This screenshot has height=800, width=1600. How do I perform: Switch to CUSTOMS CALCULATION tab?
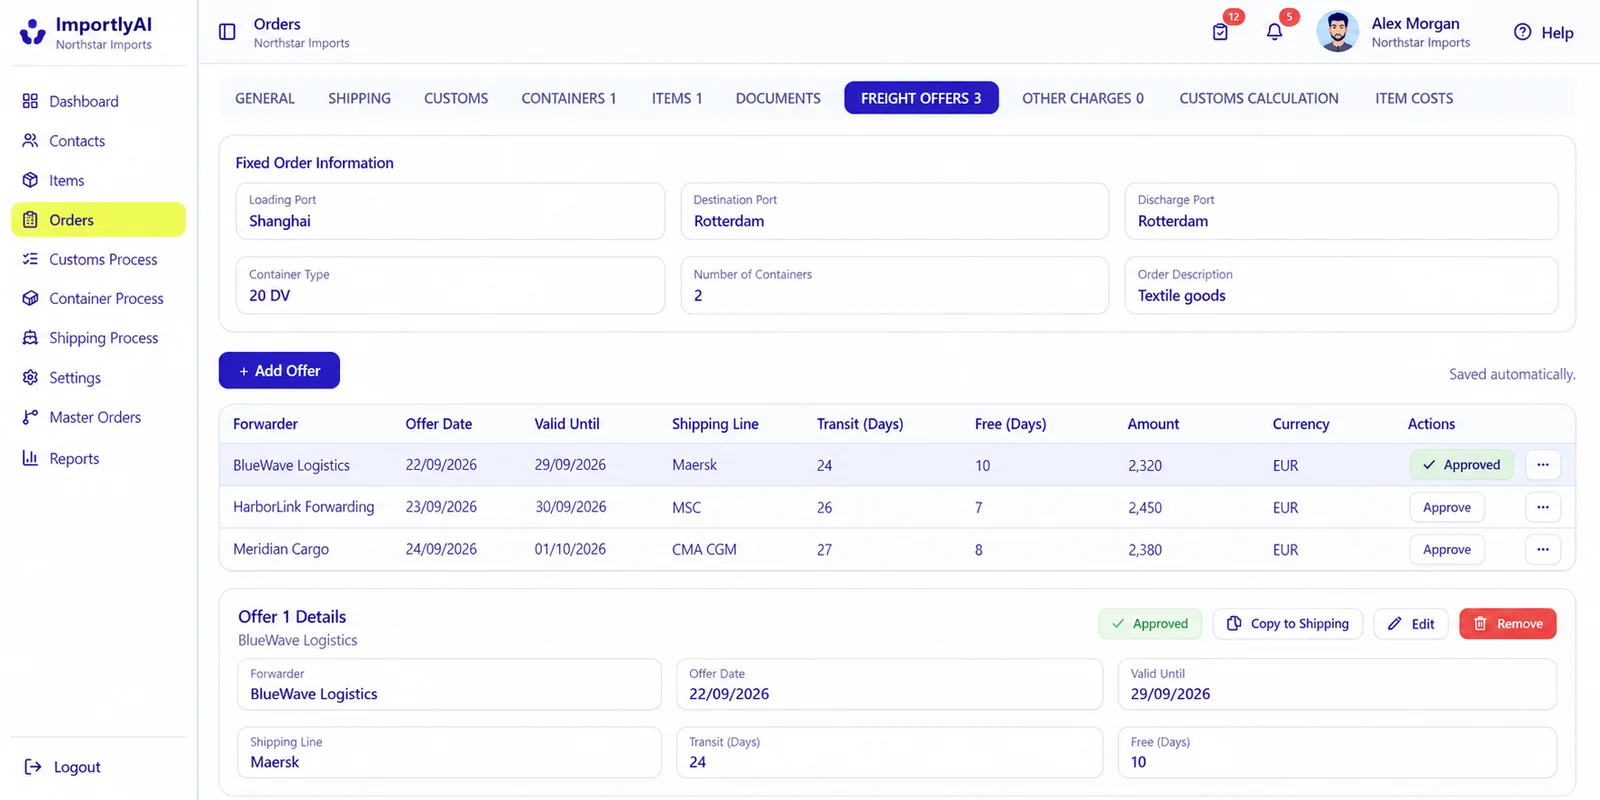coord(1259,98)
